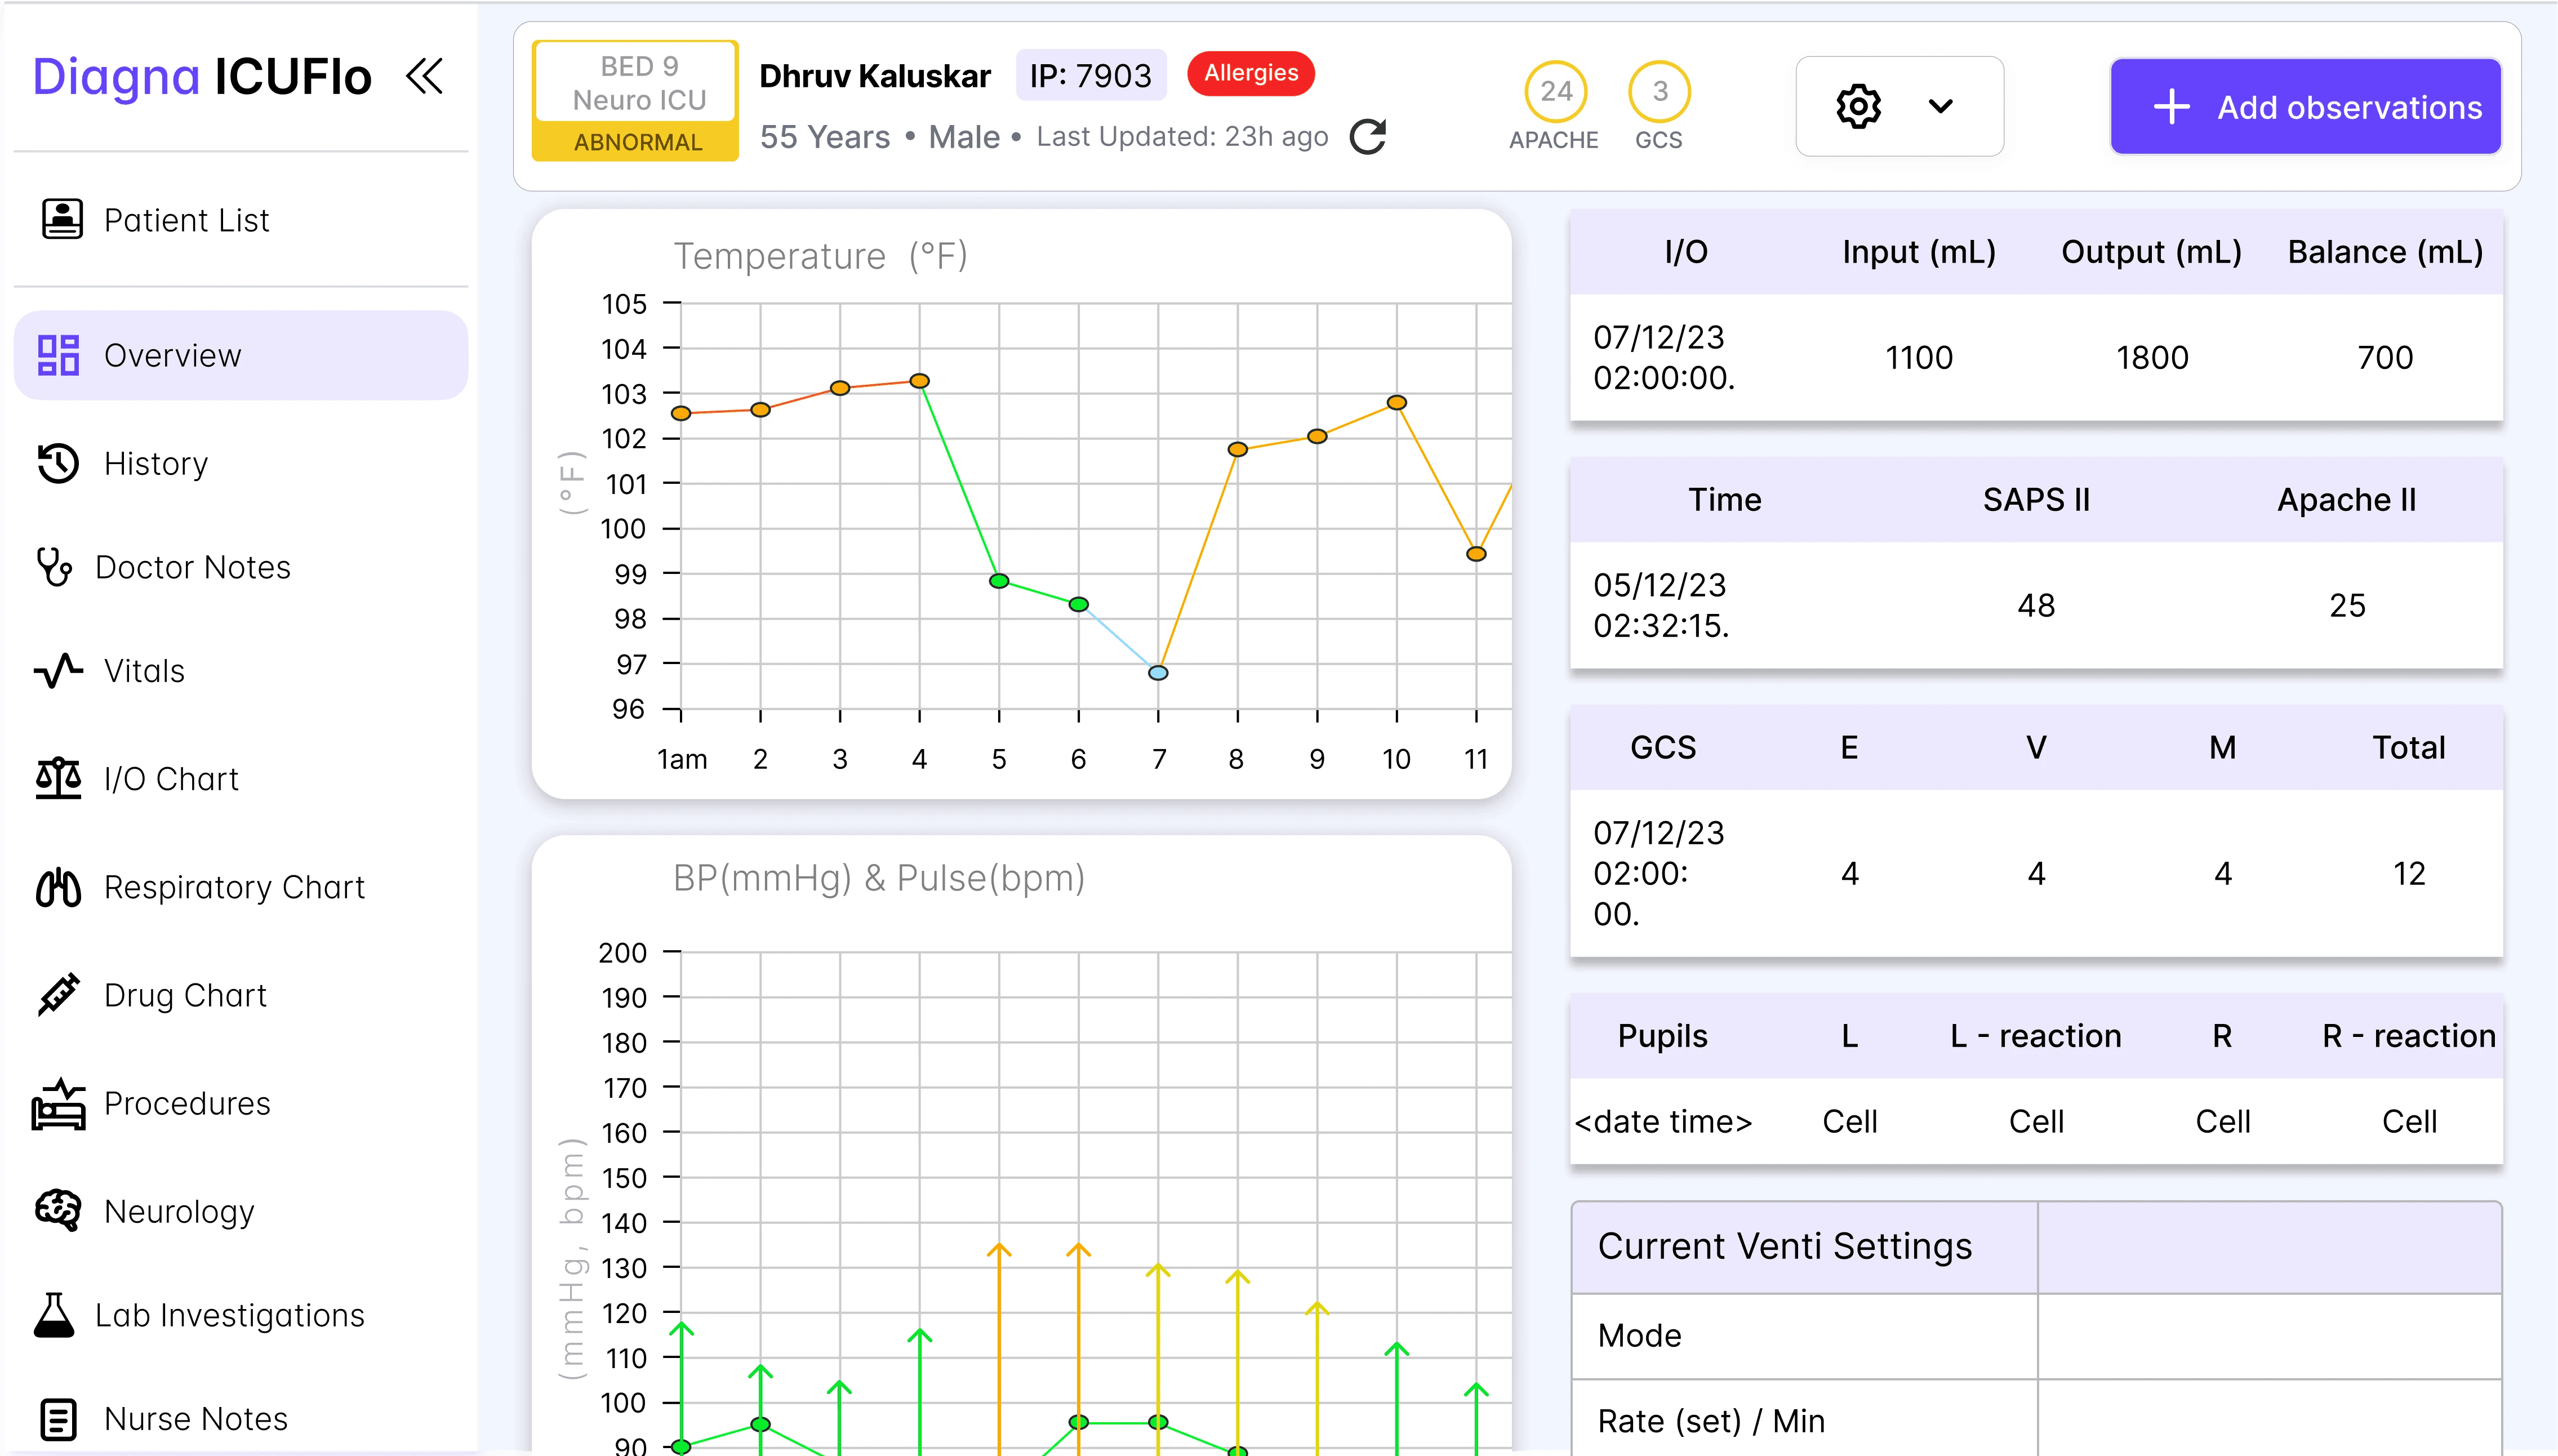Open I/O Chart page
The height and width of the screenshot is (1456, 2558).
pos(241,779)
